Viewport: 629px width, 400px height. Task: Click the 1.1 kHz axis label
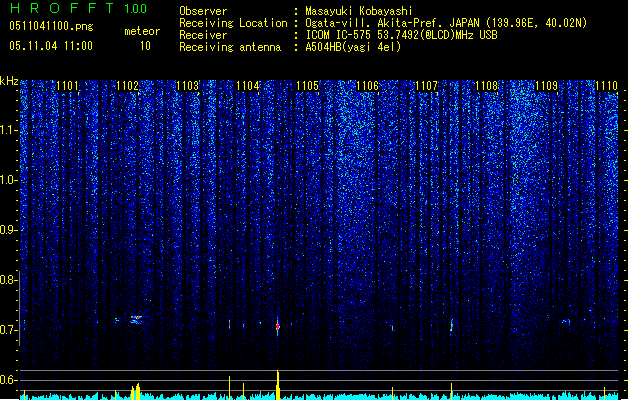tap(8, 130)
